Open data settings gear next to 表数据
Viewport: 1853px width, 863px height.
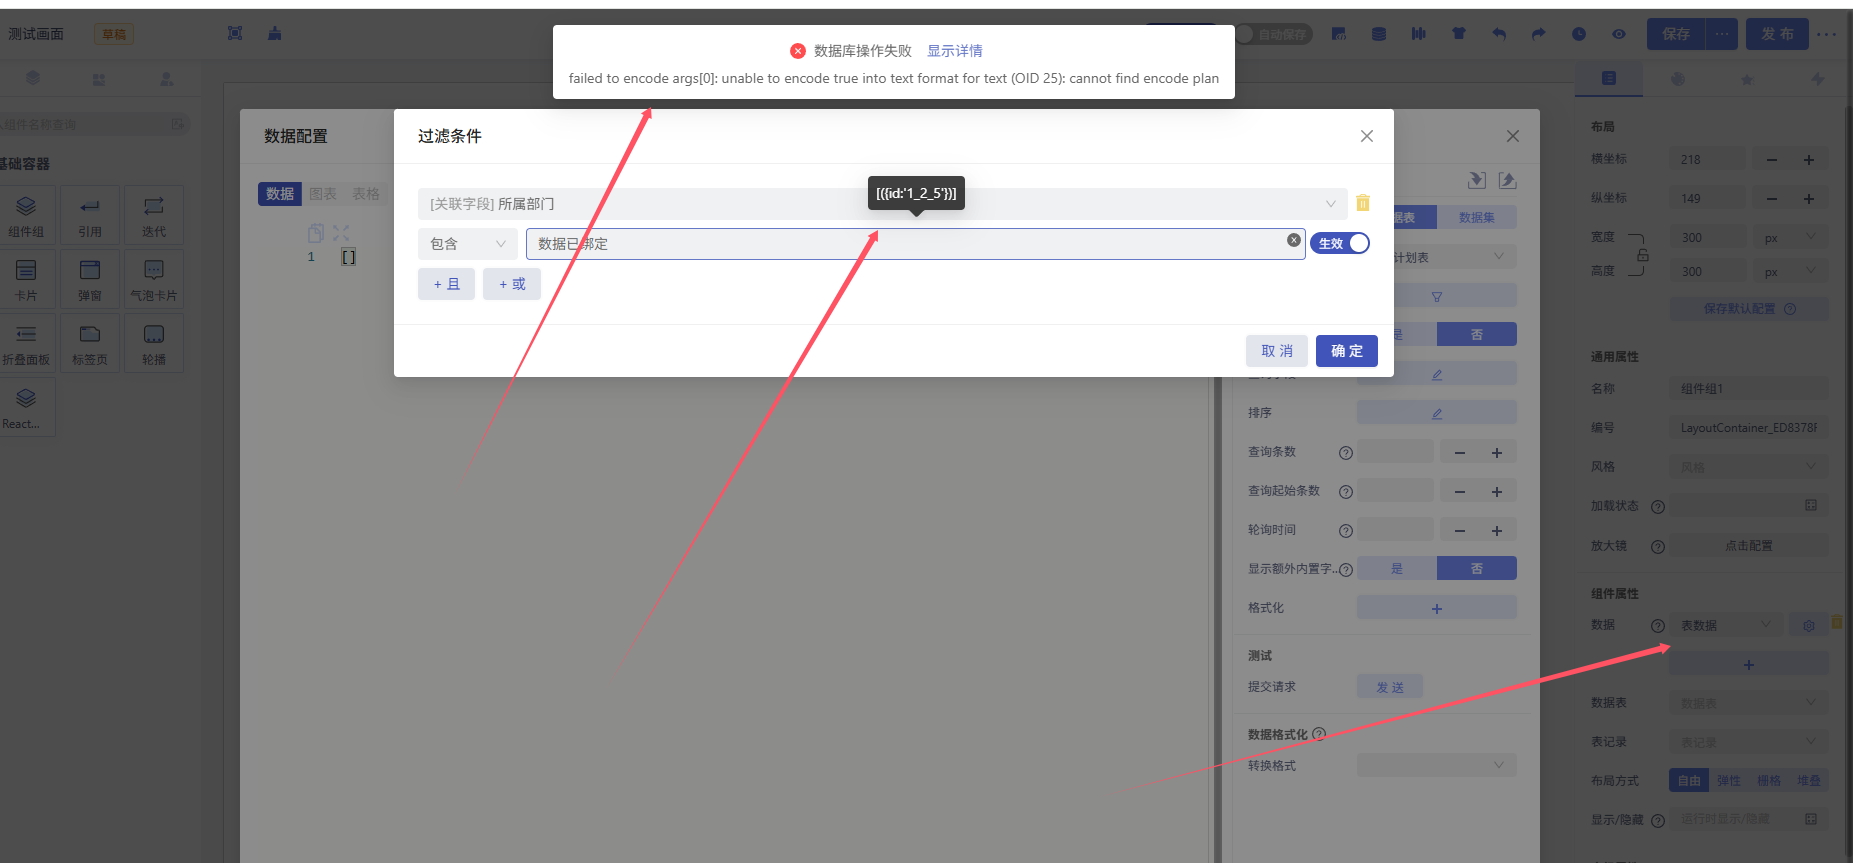(1808, 625)
